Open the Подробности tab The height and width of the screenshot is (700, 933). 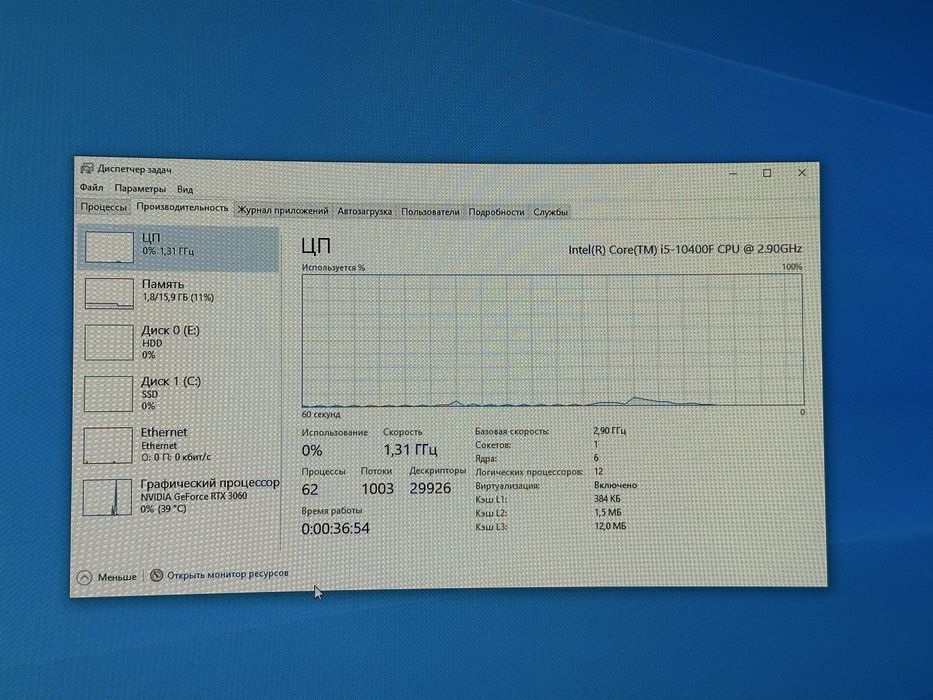tap(496, 211)
